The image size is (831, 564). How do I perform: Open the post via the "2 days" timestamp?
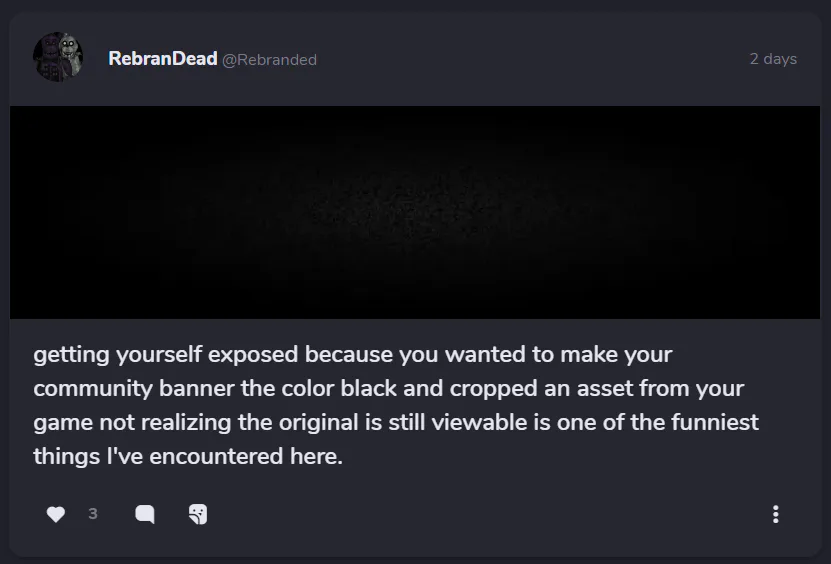pyautogui.click(x=773, y=59)
